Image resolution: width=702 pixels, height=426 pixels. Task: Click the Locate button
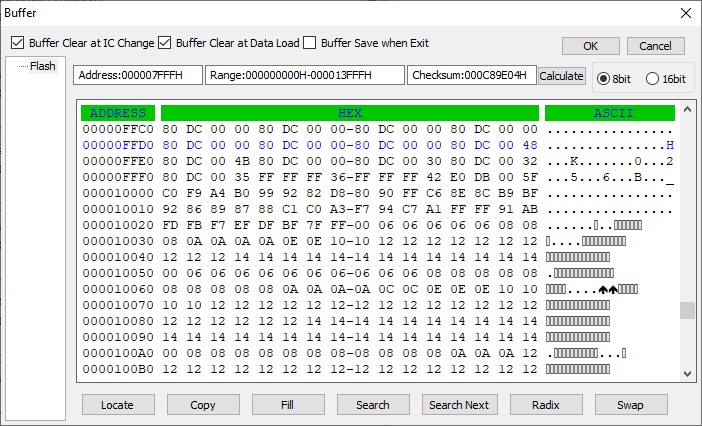click(x=116, y=405)
